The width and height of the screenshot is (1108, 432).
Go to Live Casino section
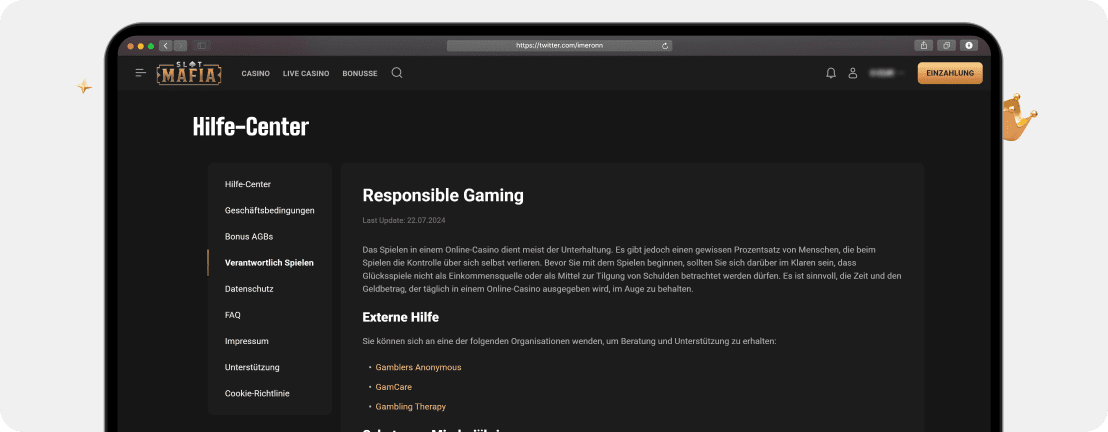(306, 74)
